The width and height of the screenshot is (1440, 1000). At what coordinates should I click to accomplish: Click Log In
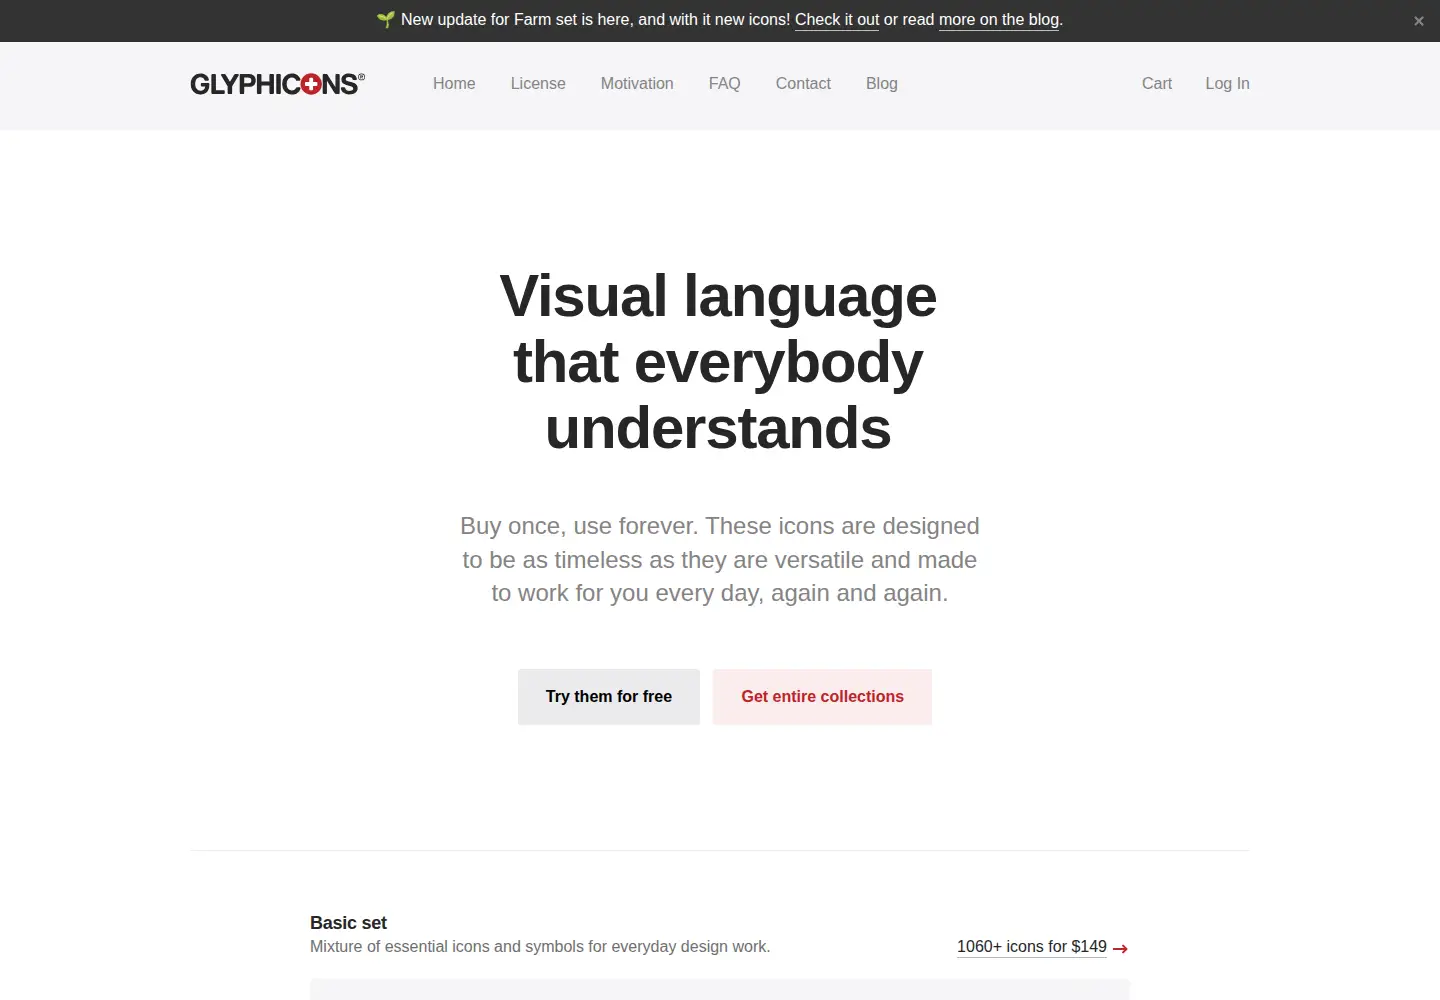[x=1227, y=84]
